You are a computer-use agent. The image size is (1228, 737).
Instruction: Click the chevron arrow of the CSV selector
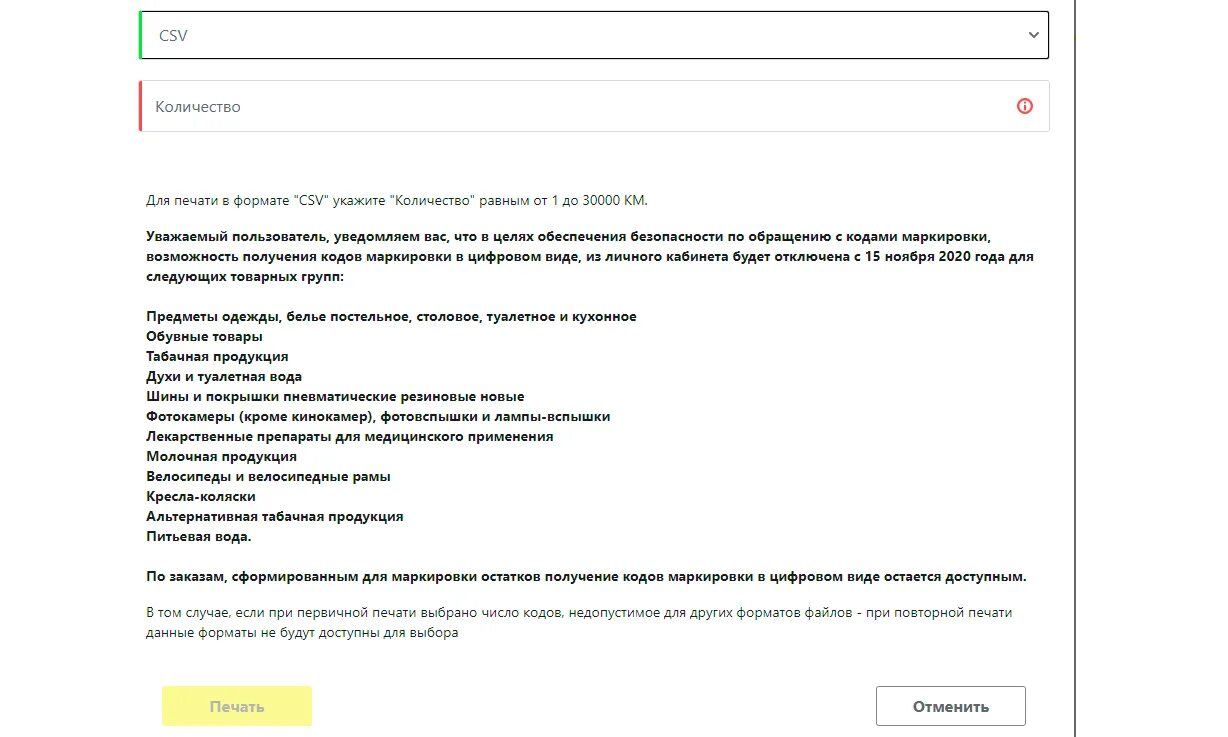click(1033, 35)
